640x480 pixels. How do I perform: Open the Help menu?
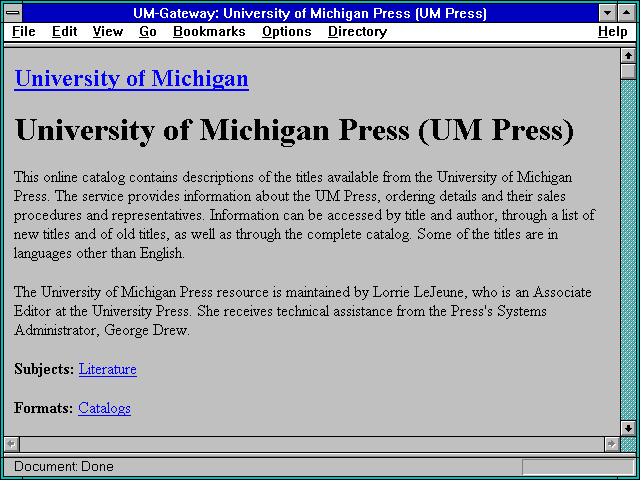[613, 32]
